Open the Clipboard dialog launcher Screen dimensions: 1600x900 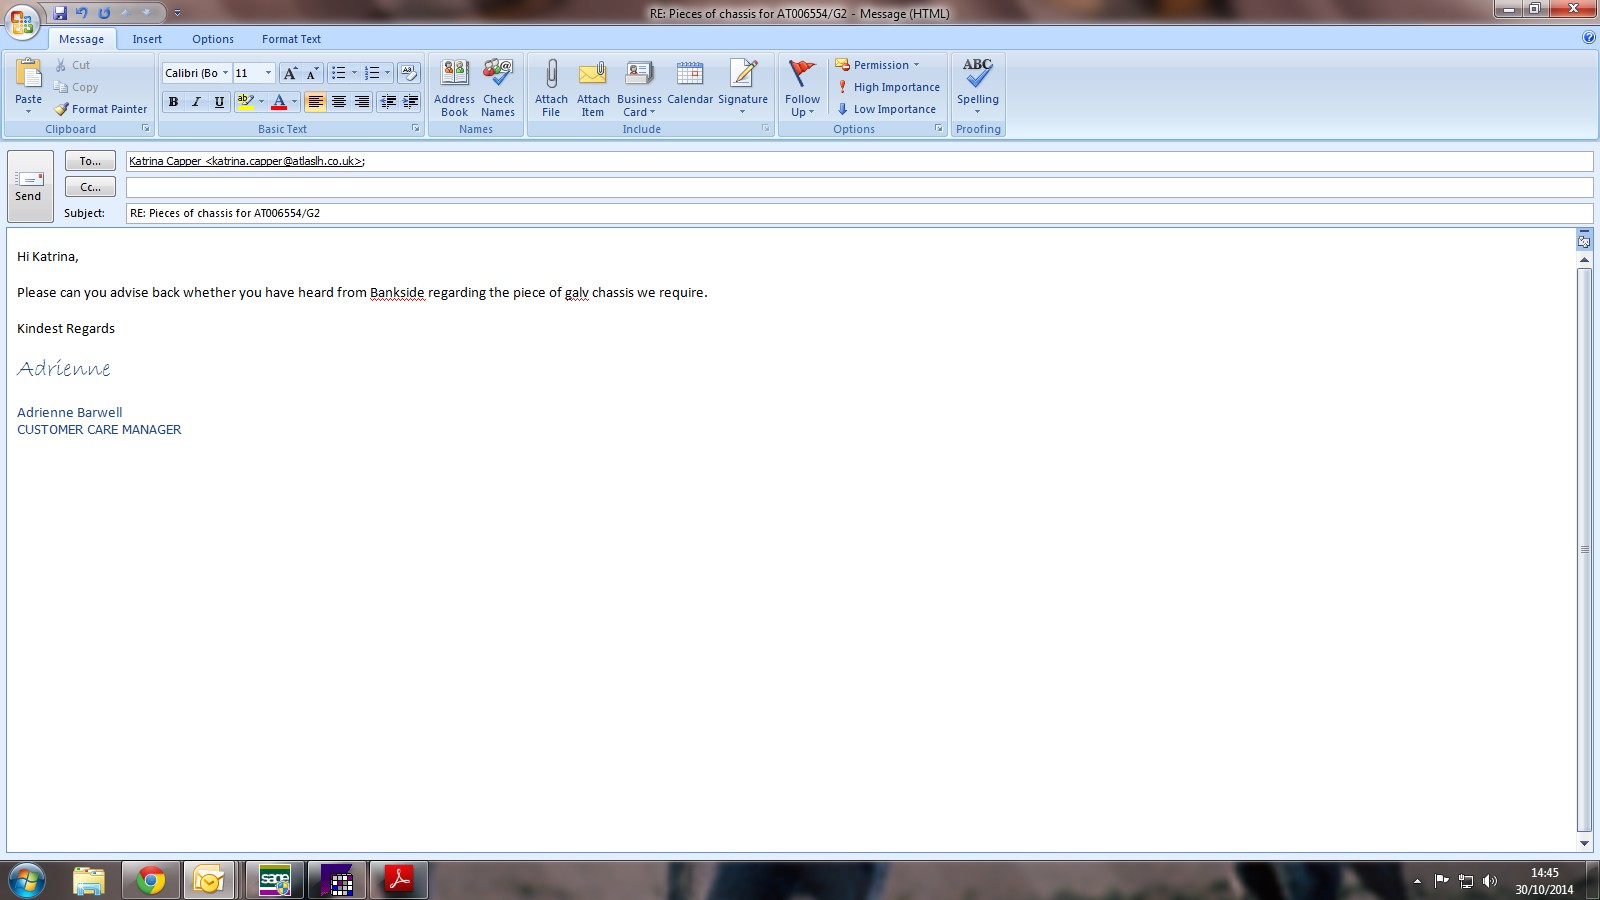(x=146, y=129)
